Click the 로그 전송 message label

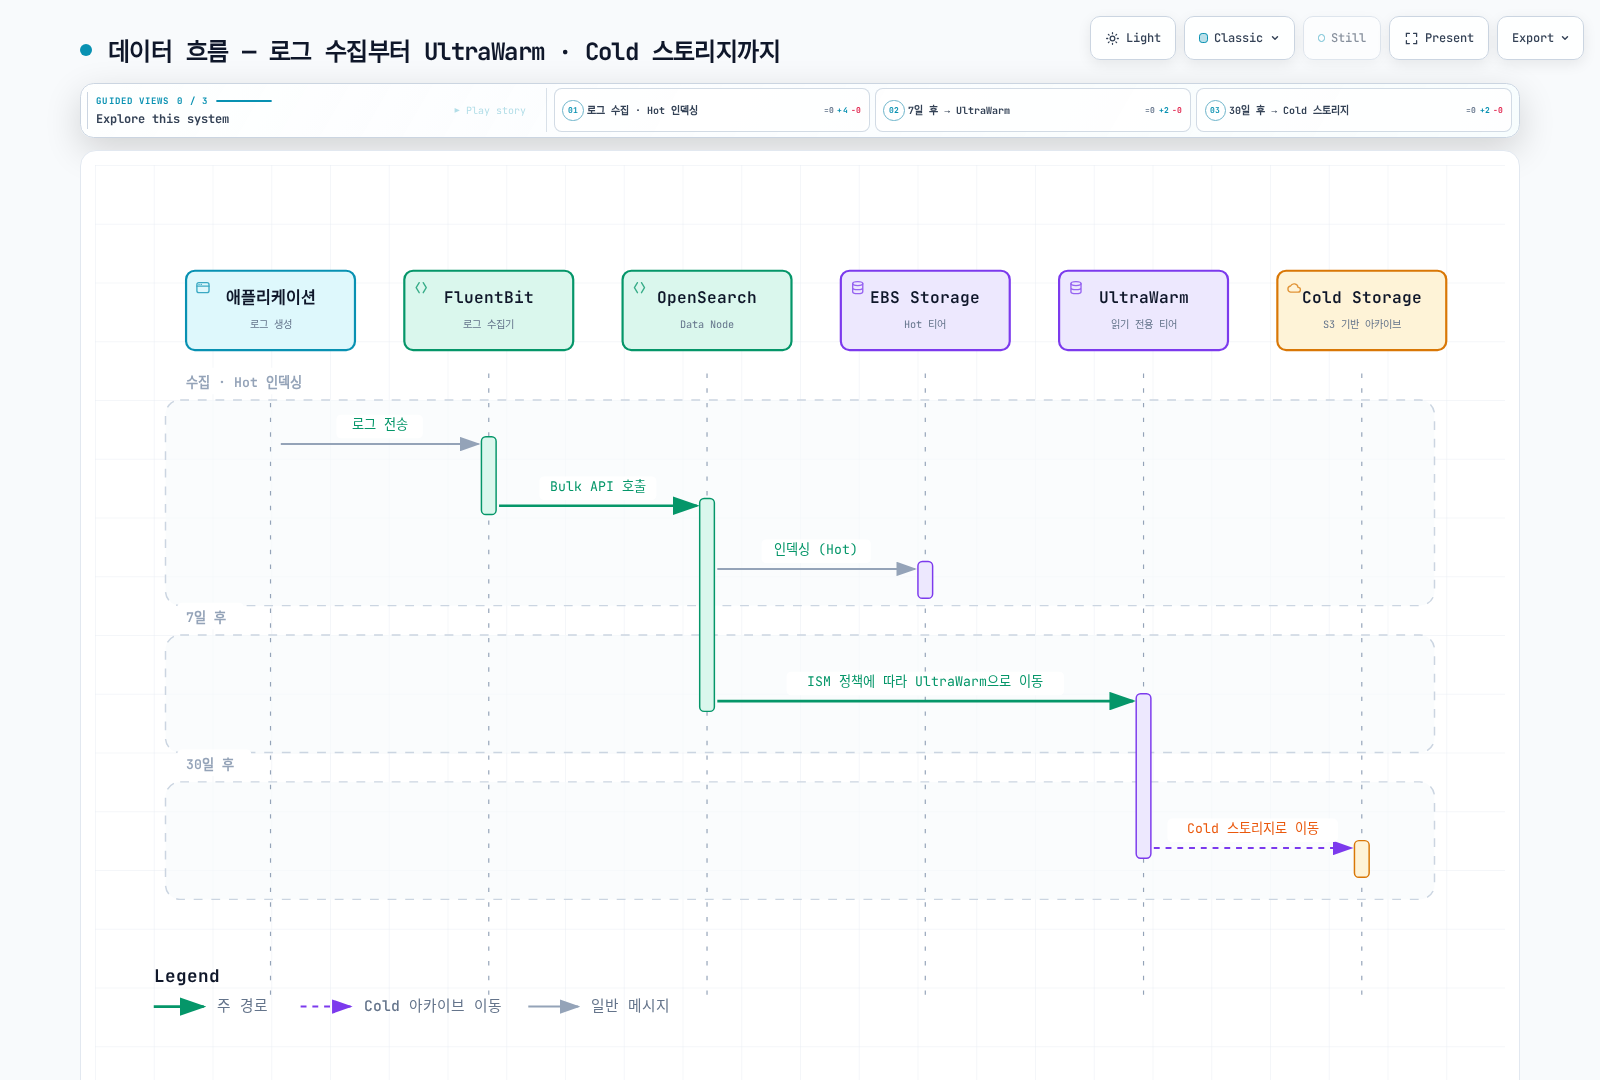coord(380,424)
